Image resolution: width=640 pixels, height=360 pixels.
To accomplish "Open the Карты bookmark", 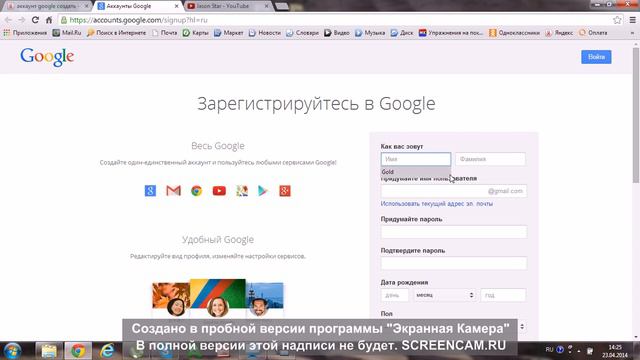I will pos(196,33).
